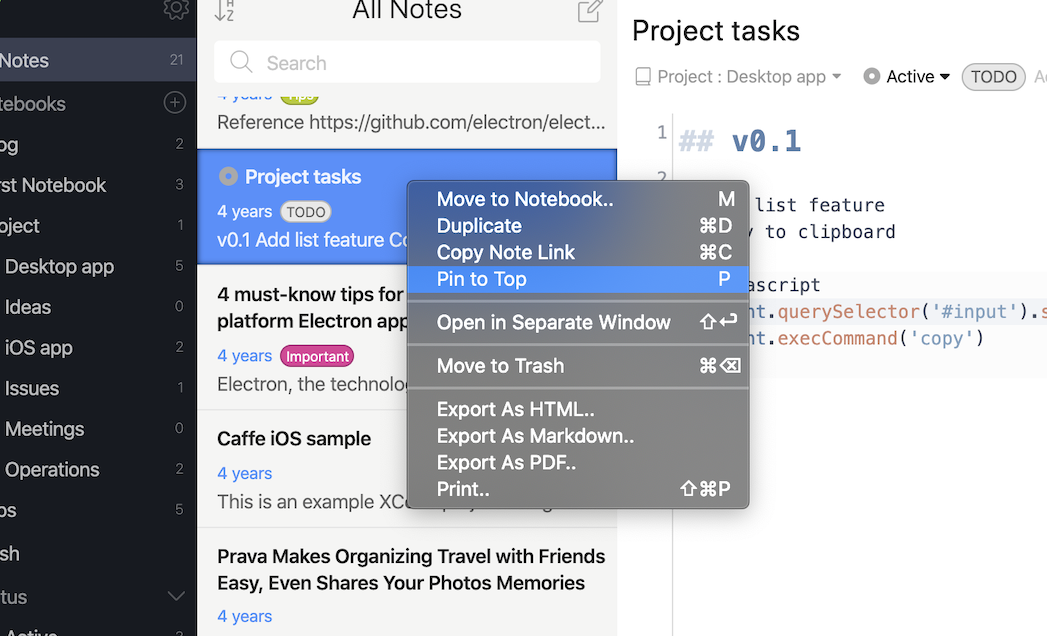
Task: Open the Caffe iOS sample note
Action: (294, 439)
